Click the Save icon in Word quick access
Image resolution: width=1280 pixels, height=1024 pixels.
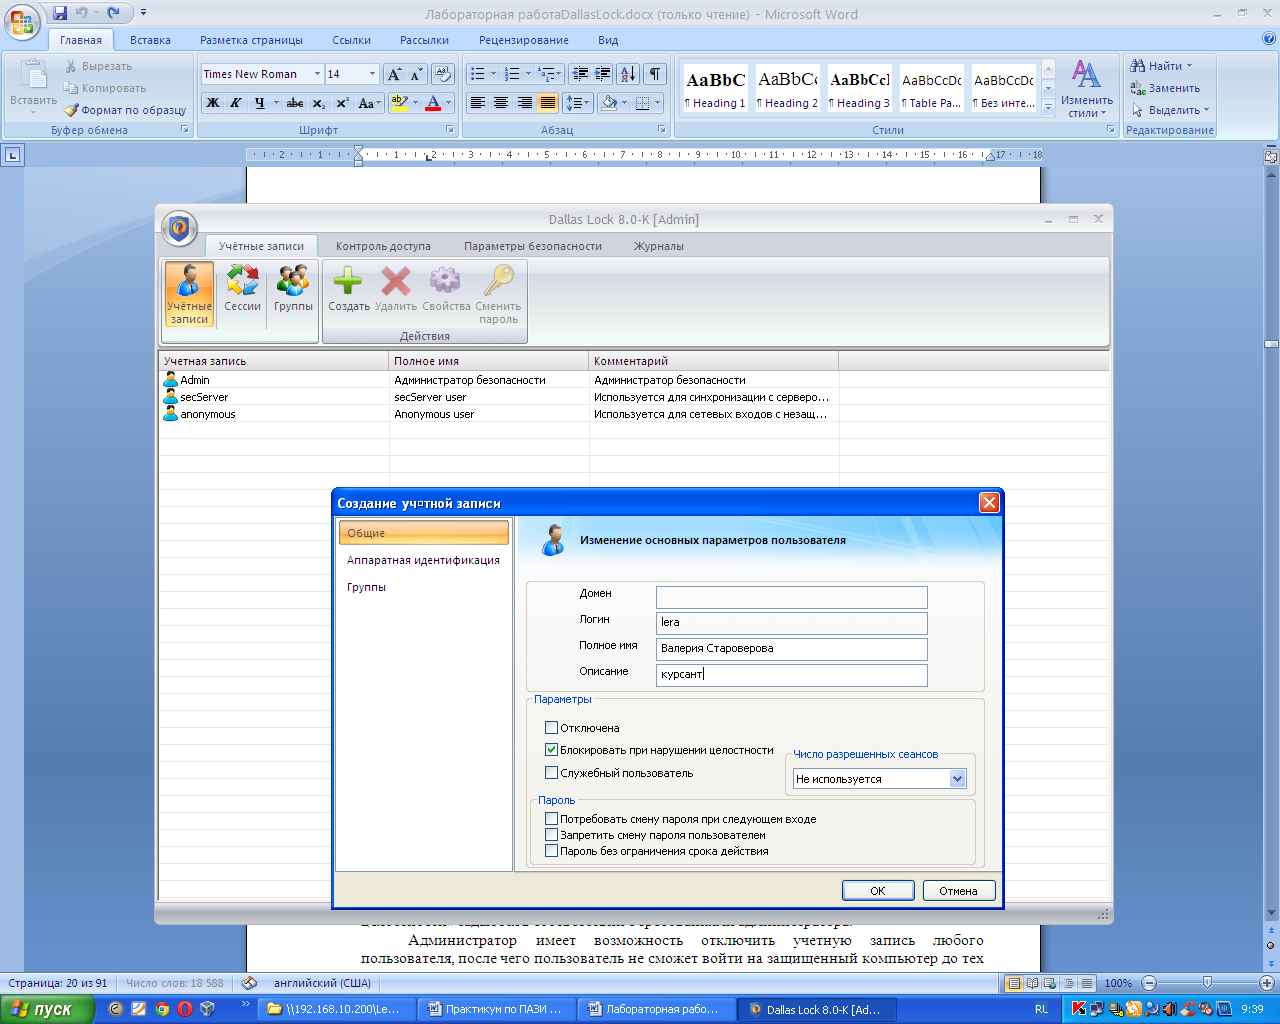(x=60, y=13)
